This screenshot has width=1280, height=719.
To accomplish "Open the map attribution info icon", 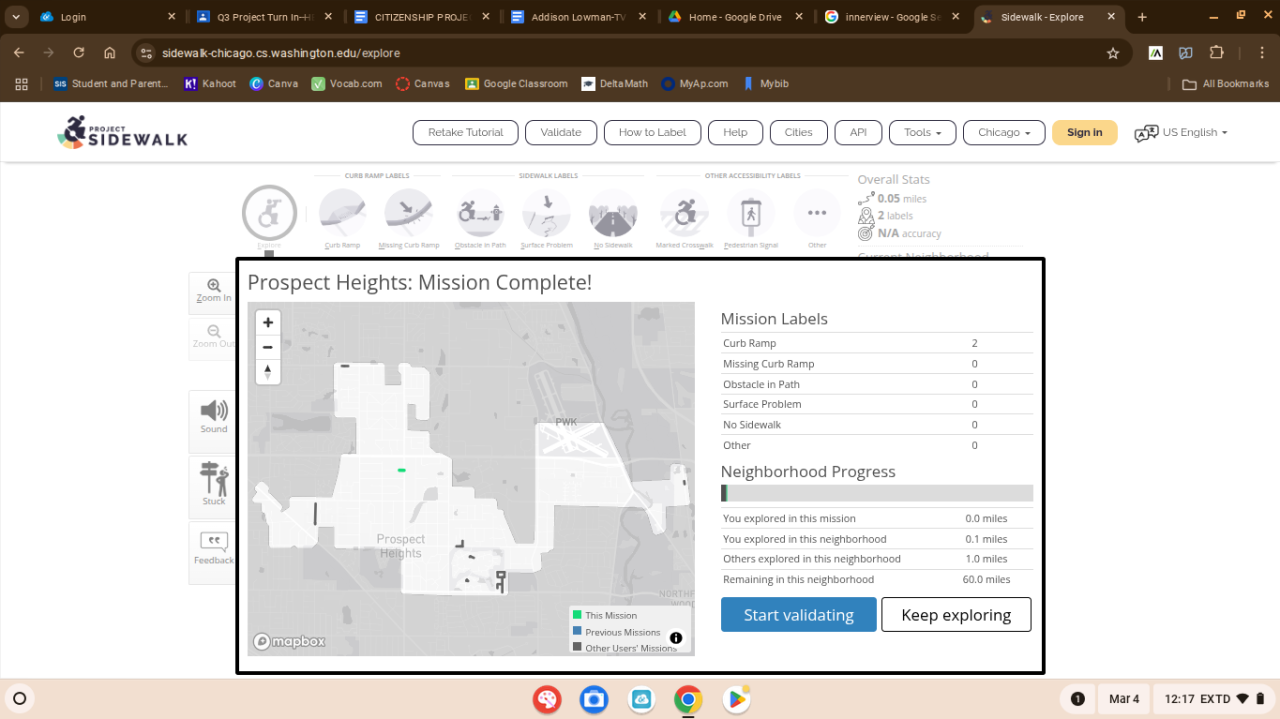I will [676, 638].
